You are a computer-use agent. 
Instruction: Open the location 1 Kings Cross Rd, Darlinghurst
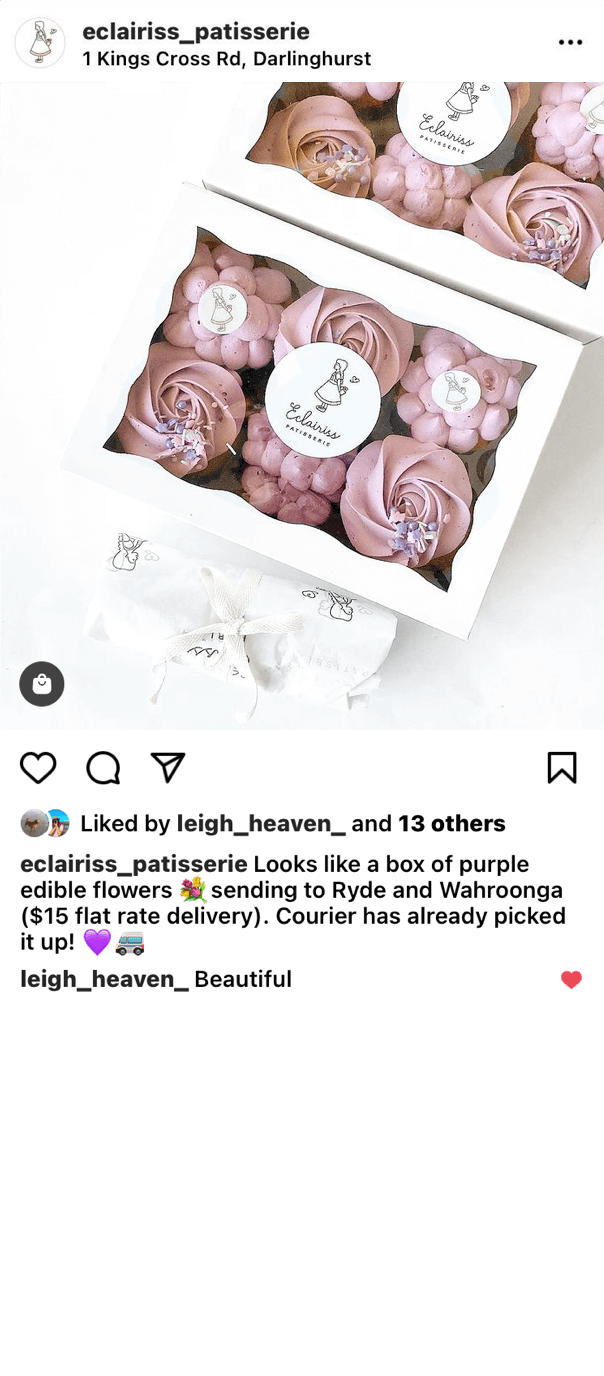(x=226, y=59)
